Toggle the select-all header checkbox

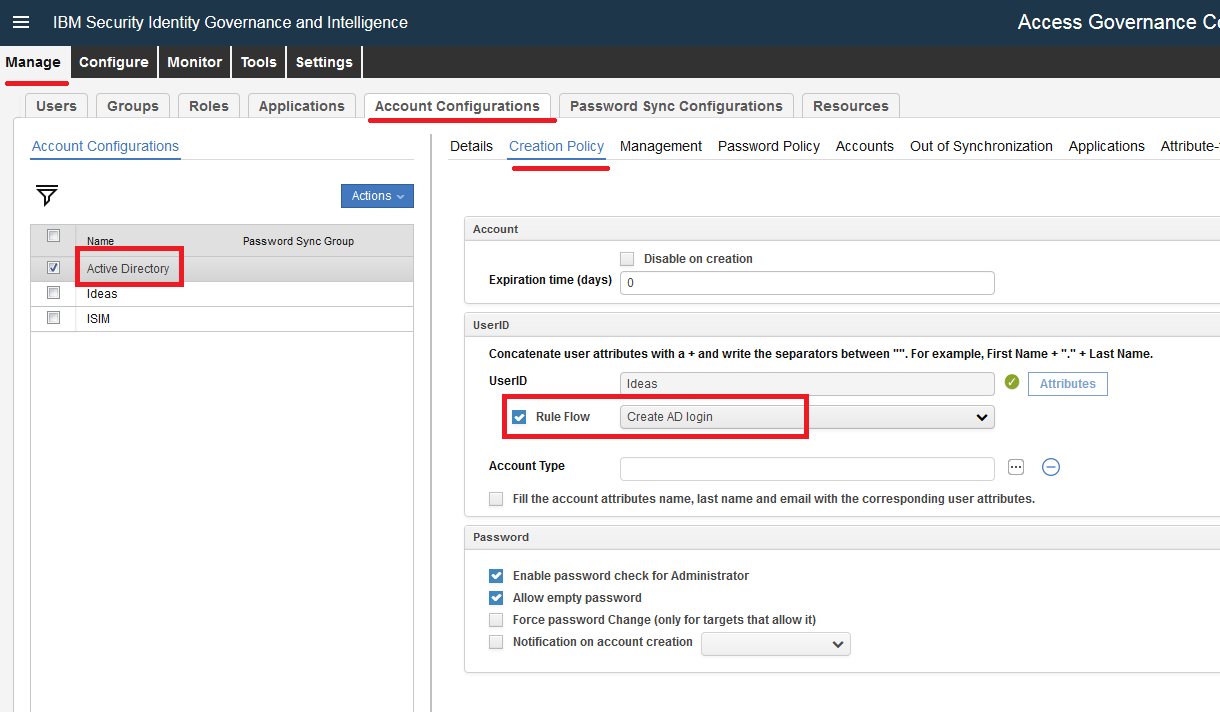point(54,236)
